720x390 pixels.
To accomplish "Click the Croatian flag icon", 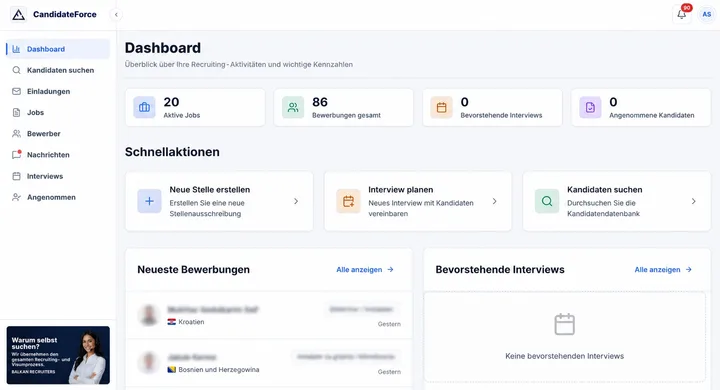I will pos(172,322).
